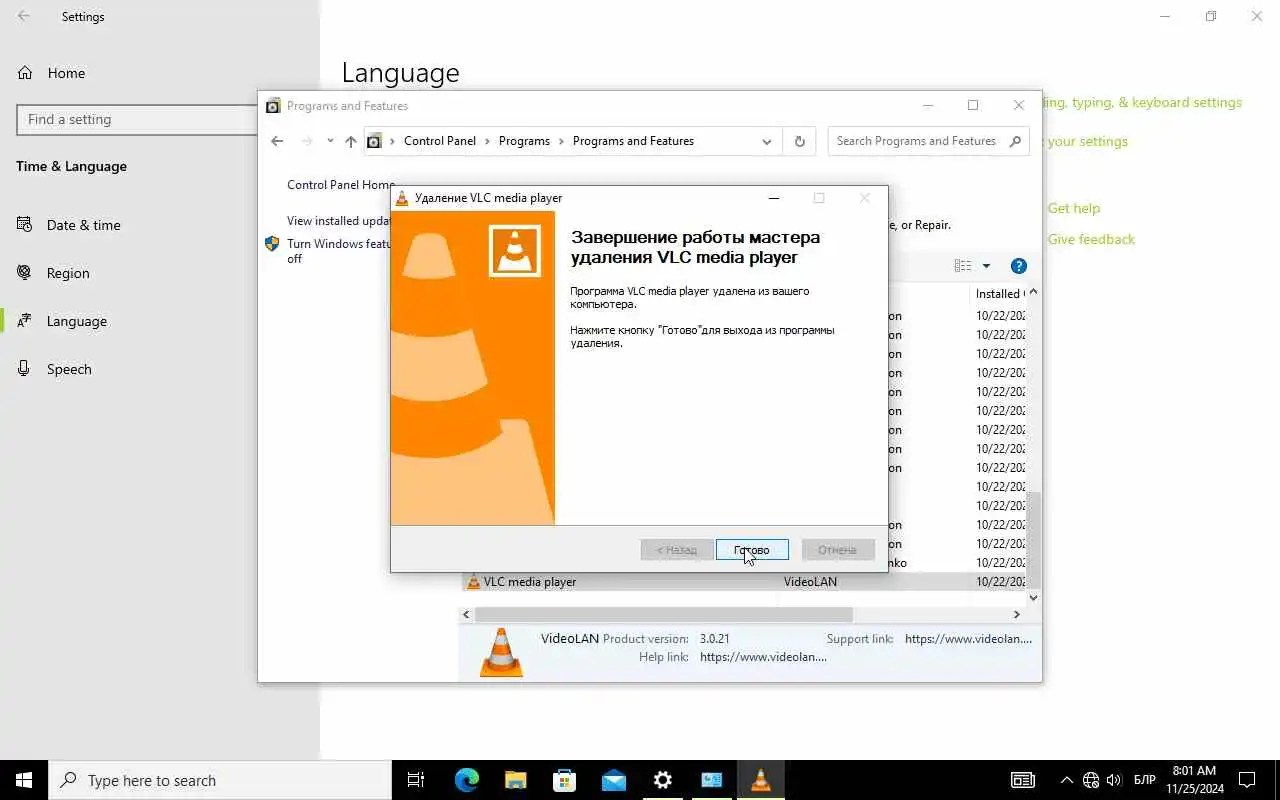Click the Готово button in the VLC uninstaller

pos(752,550)
